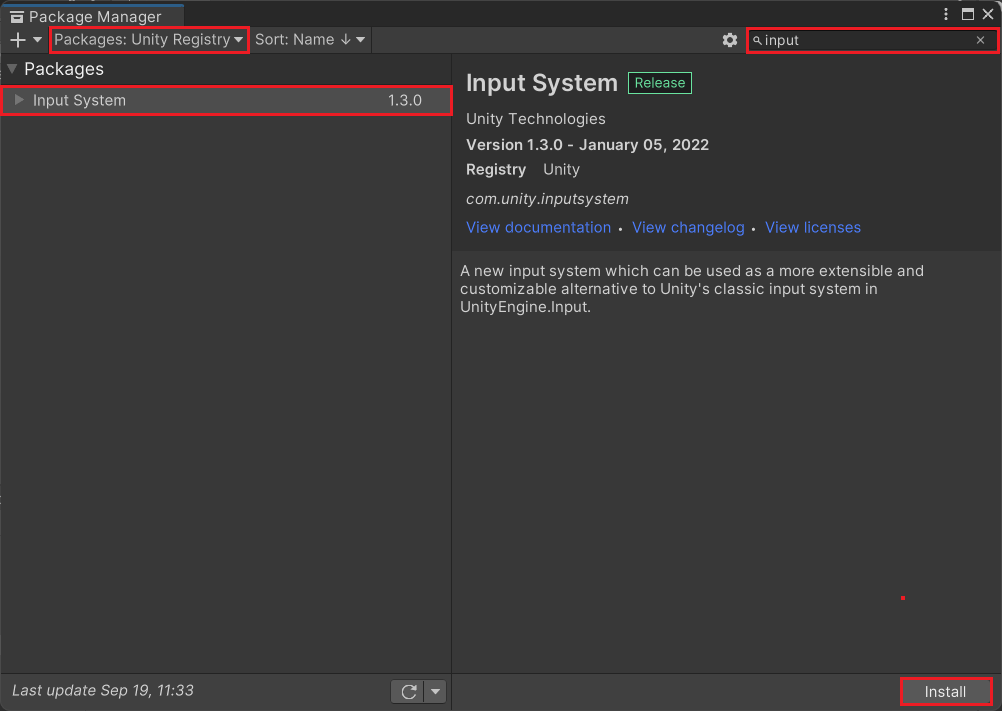Screen dimensions: 1002x711
Task: Click the Last update Sep 19 status text
Action: pyautogui.click(x=103, y=691)
